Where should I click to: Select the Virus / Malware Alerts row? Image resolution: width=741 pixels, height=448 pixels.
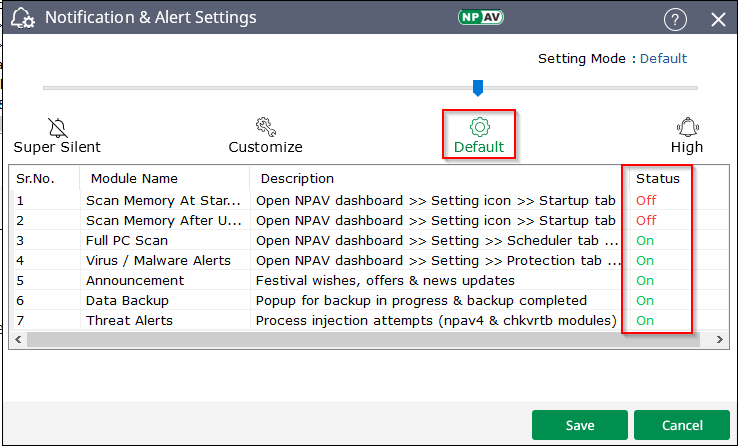[x=158, y=260]
